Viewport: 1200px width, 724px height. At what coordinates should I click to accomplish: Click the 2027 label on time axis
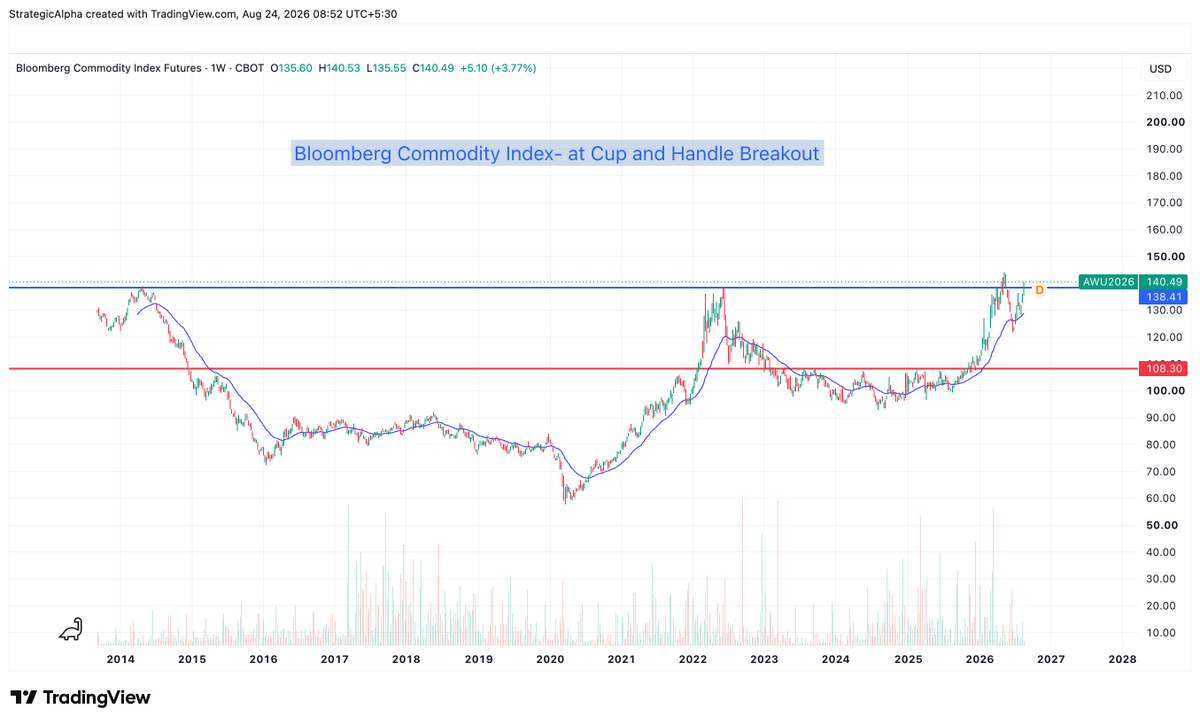click(1051, 659)
